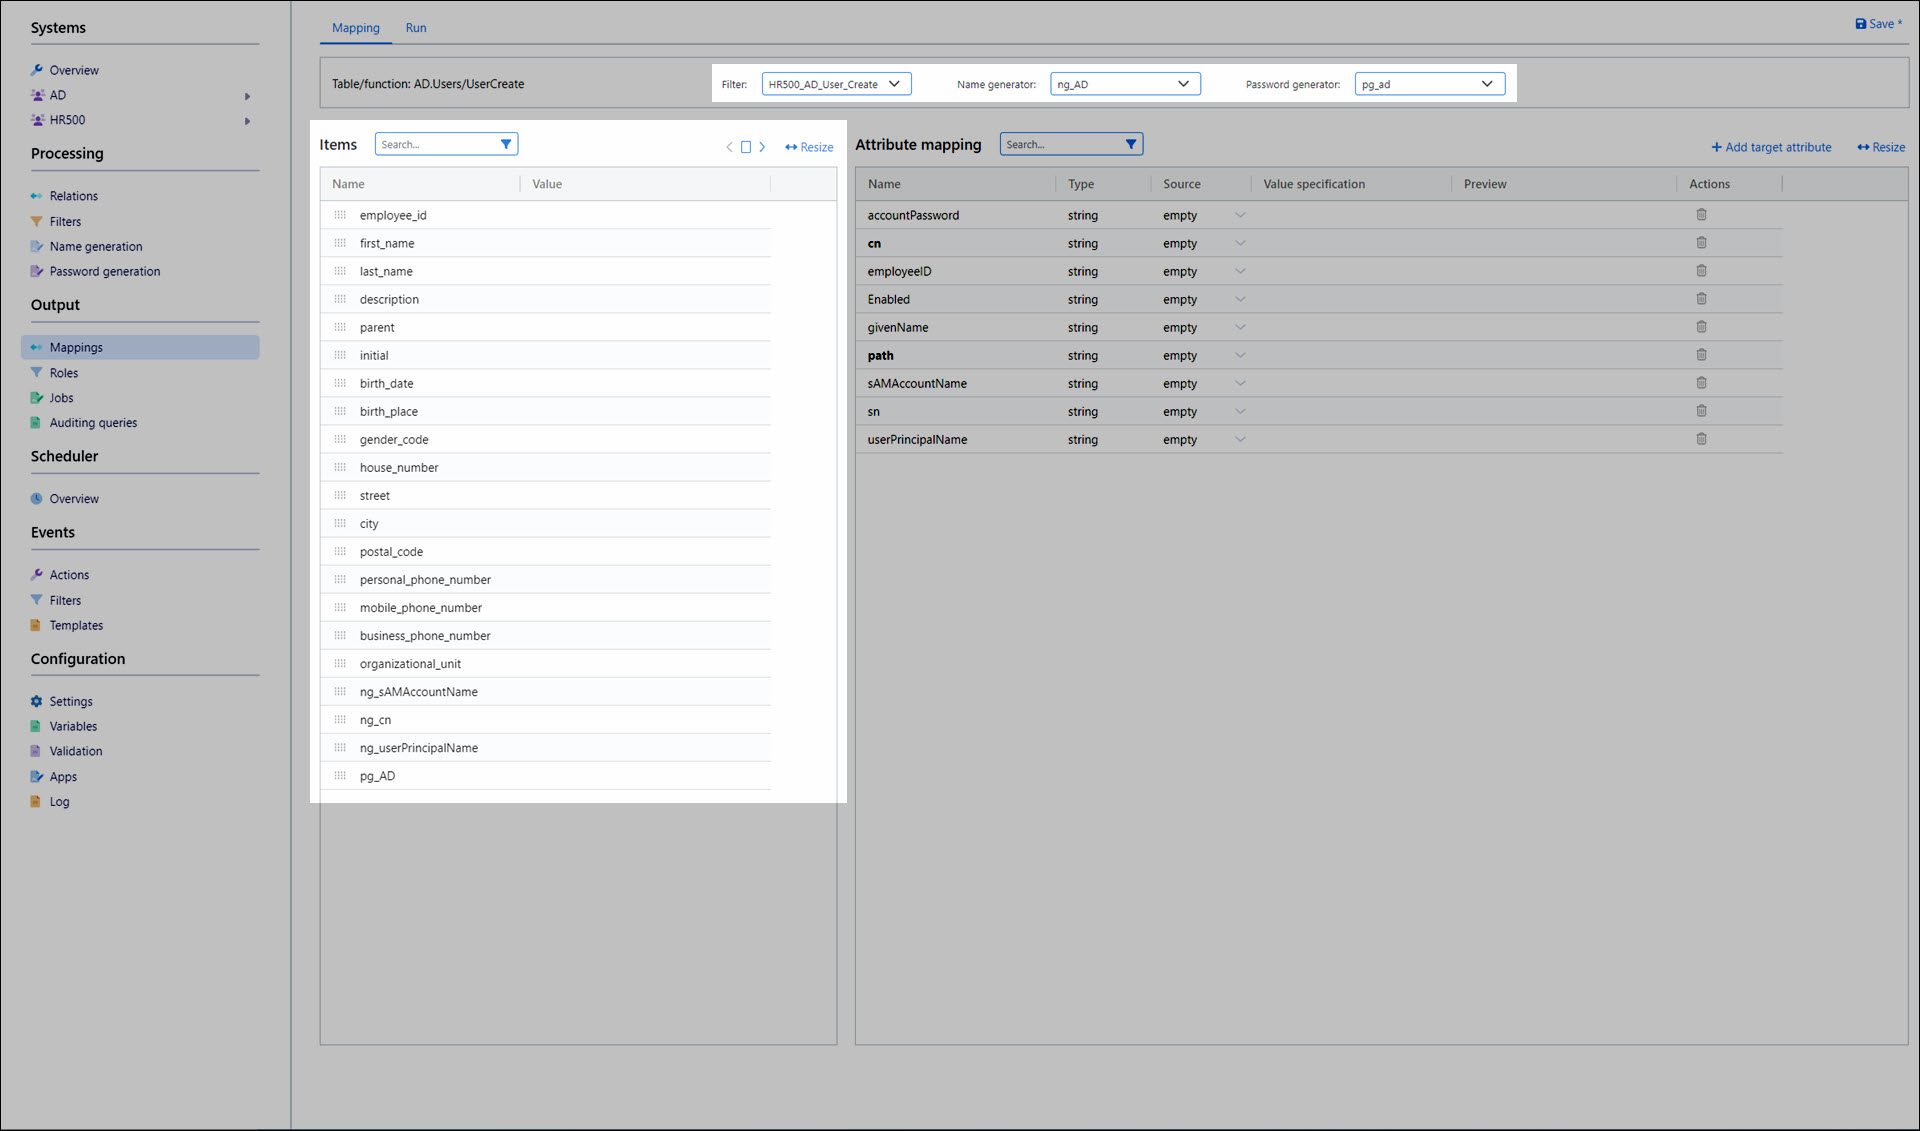Click trash icon for userPrincipalName row
This screenshot has width=1920, height=1131.
tap(1701, 439)
